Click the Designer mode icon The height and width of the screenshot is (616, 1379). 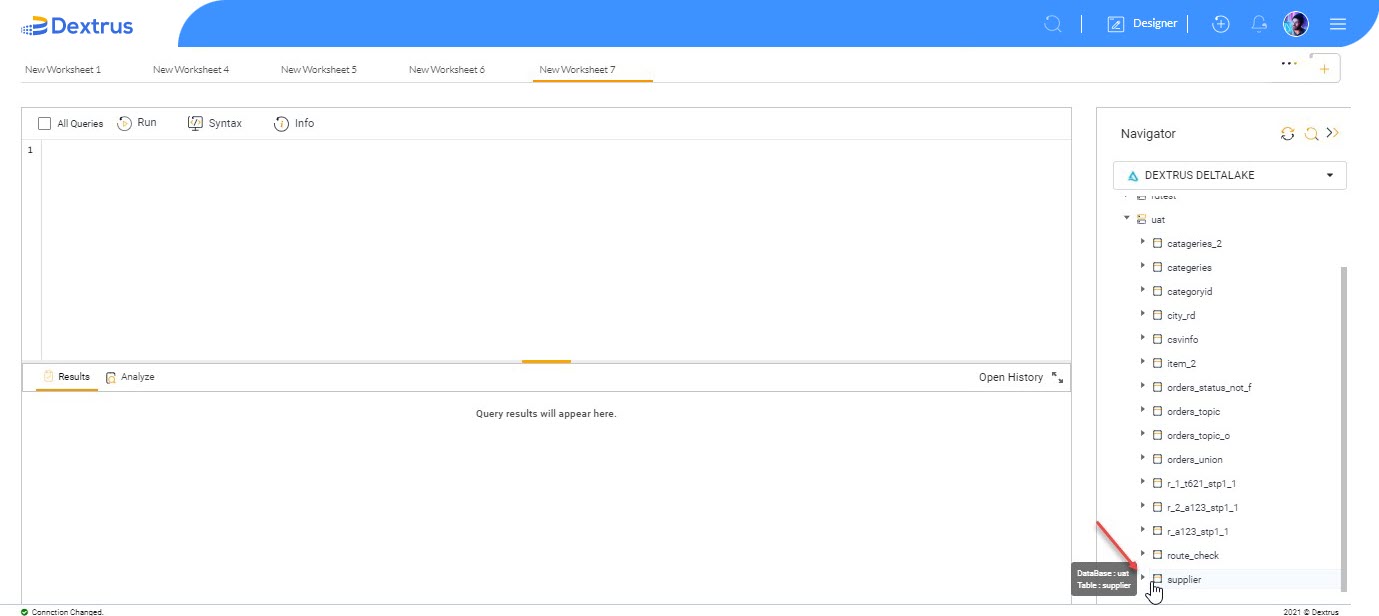(x=1116, y=24)
